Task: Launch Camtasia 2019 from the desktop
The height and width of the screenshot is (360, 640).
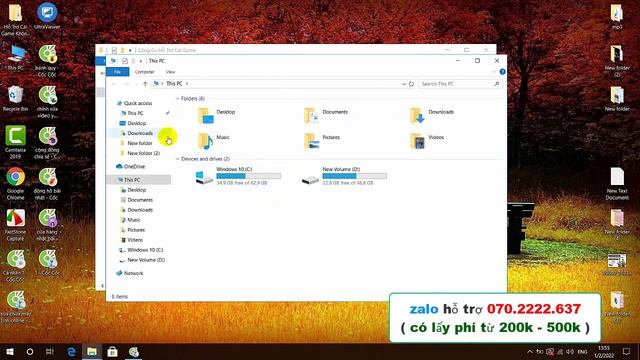Action: [15, 142]
